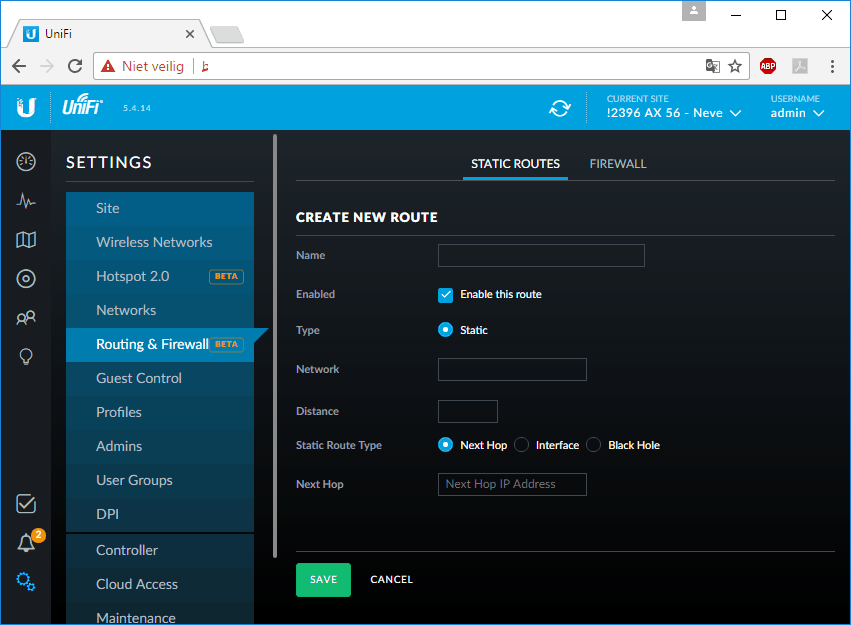Click the PDF extension icon in toolbar

(800, 66)
